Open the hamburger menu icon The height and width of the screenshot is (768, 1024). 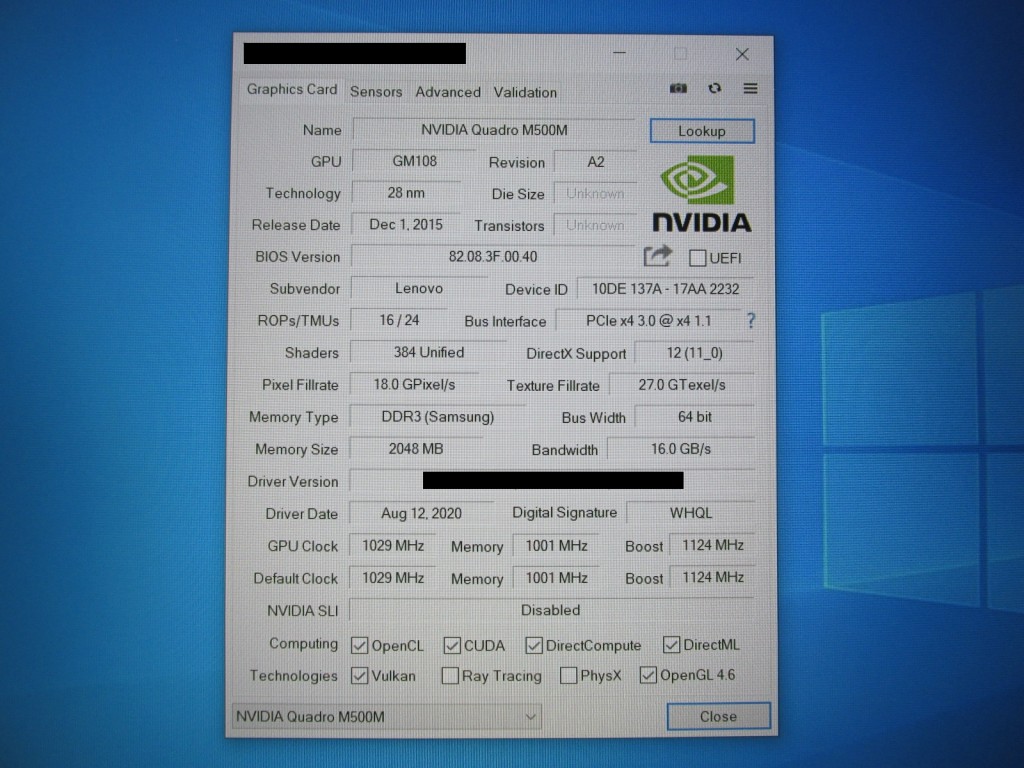point(750,88)
